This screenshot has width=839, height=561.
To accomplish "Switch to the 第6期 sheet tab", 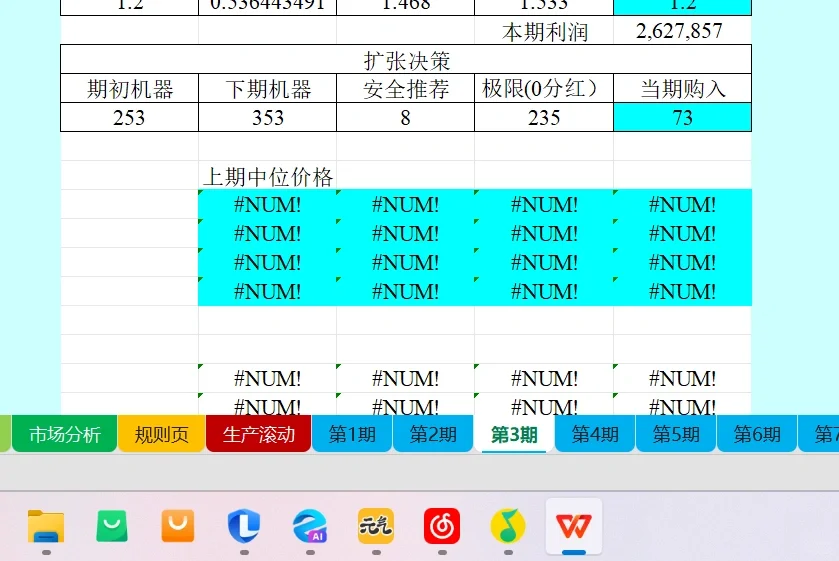I will [757, 434].
